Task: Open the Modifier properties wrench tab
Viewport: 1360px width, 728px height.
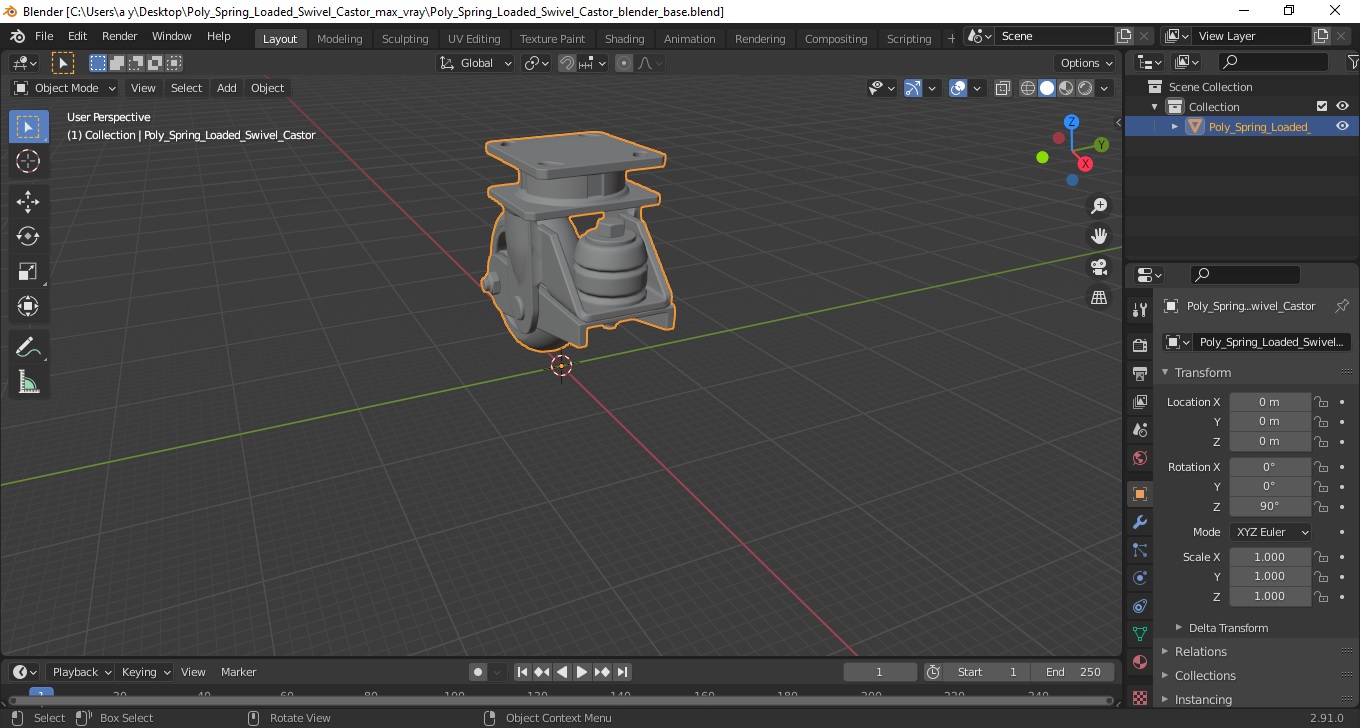Action: (1140, 522)
